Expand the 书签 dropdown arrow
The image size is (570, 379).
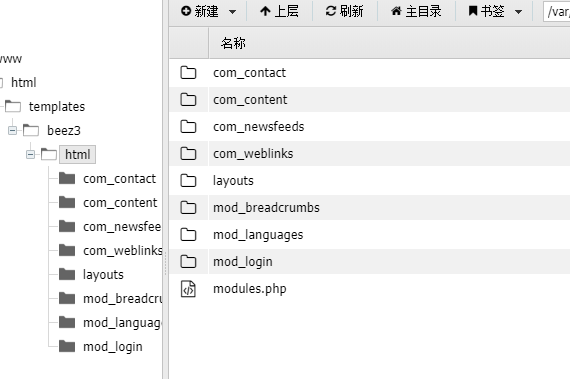519,12
